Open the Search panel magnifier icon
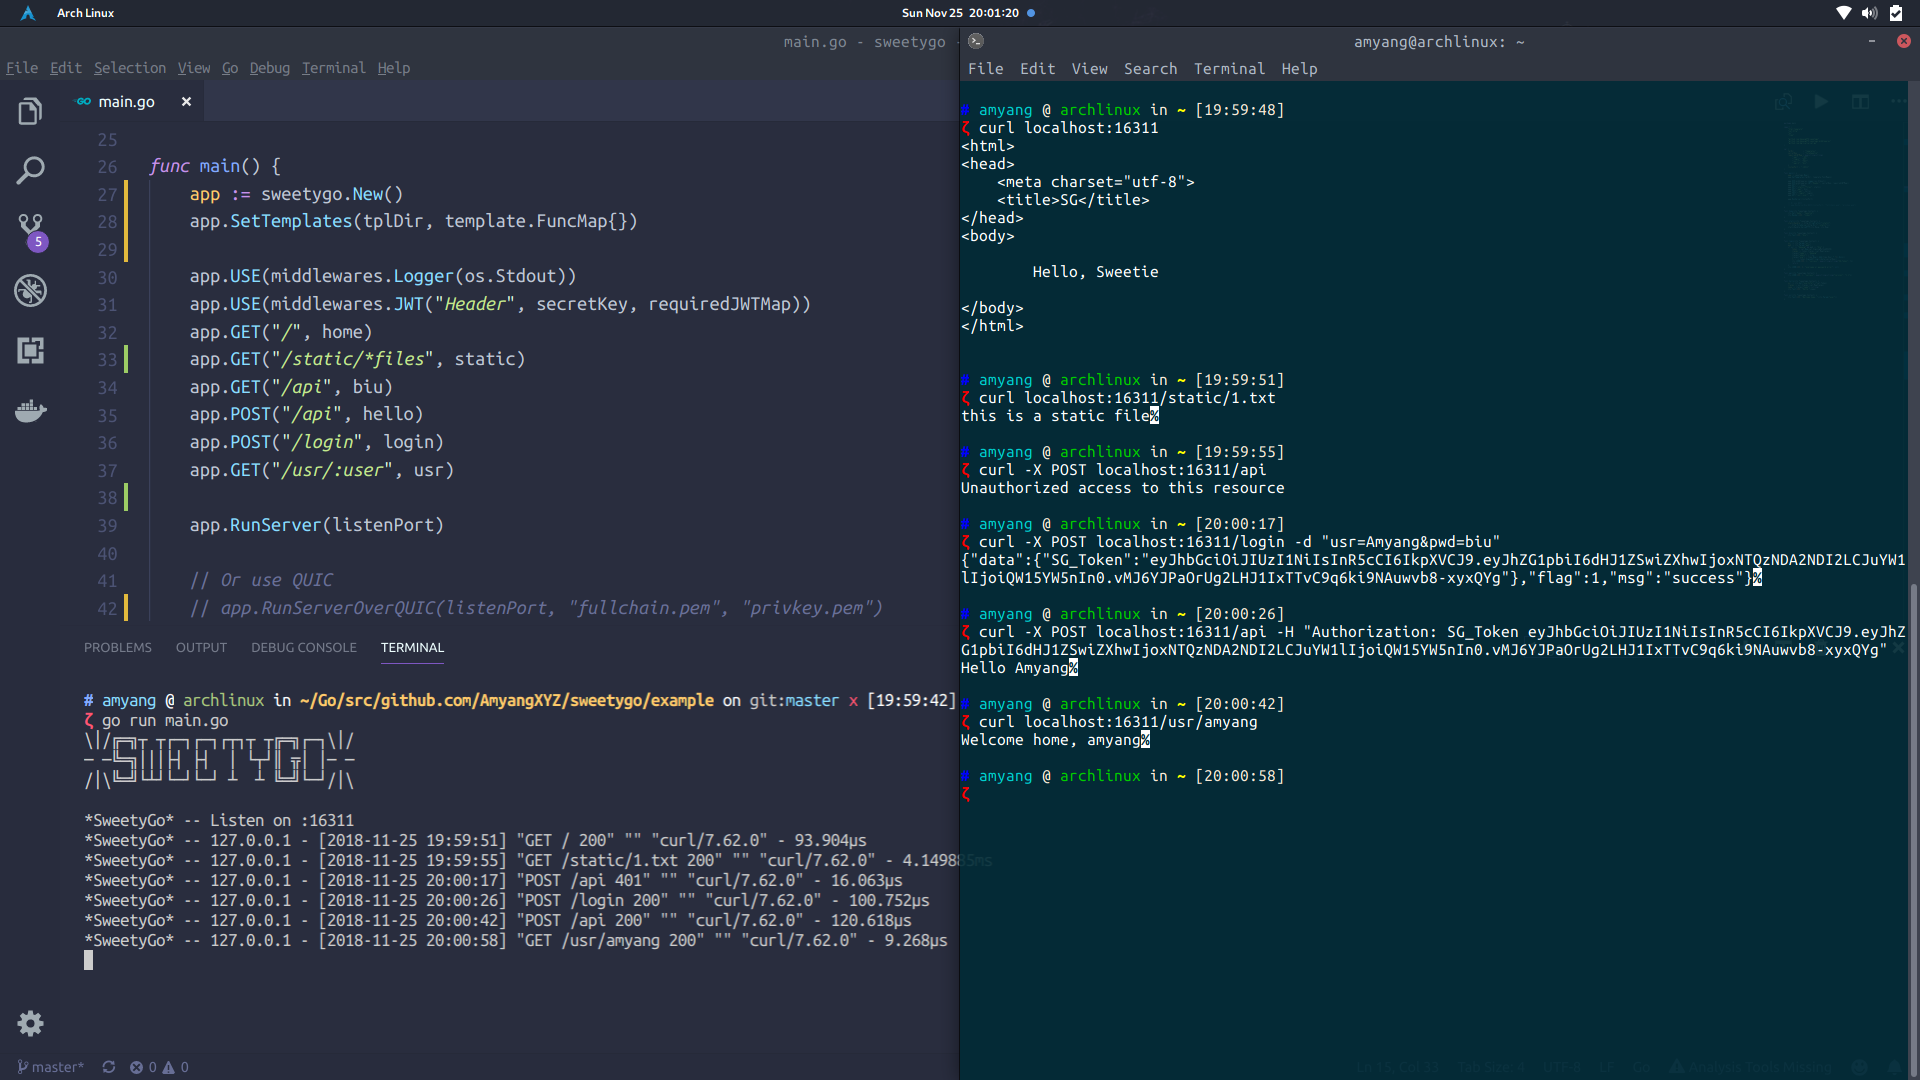1920x1080 pixels. pyautogui.click(x=30, y=170)
